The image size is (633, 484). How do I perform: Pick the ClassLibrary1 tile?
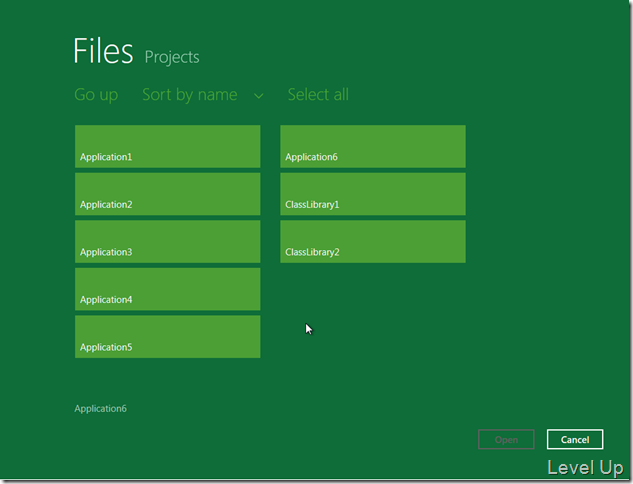[373, 194]
